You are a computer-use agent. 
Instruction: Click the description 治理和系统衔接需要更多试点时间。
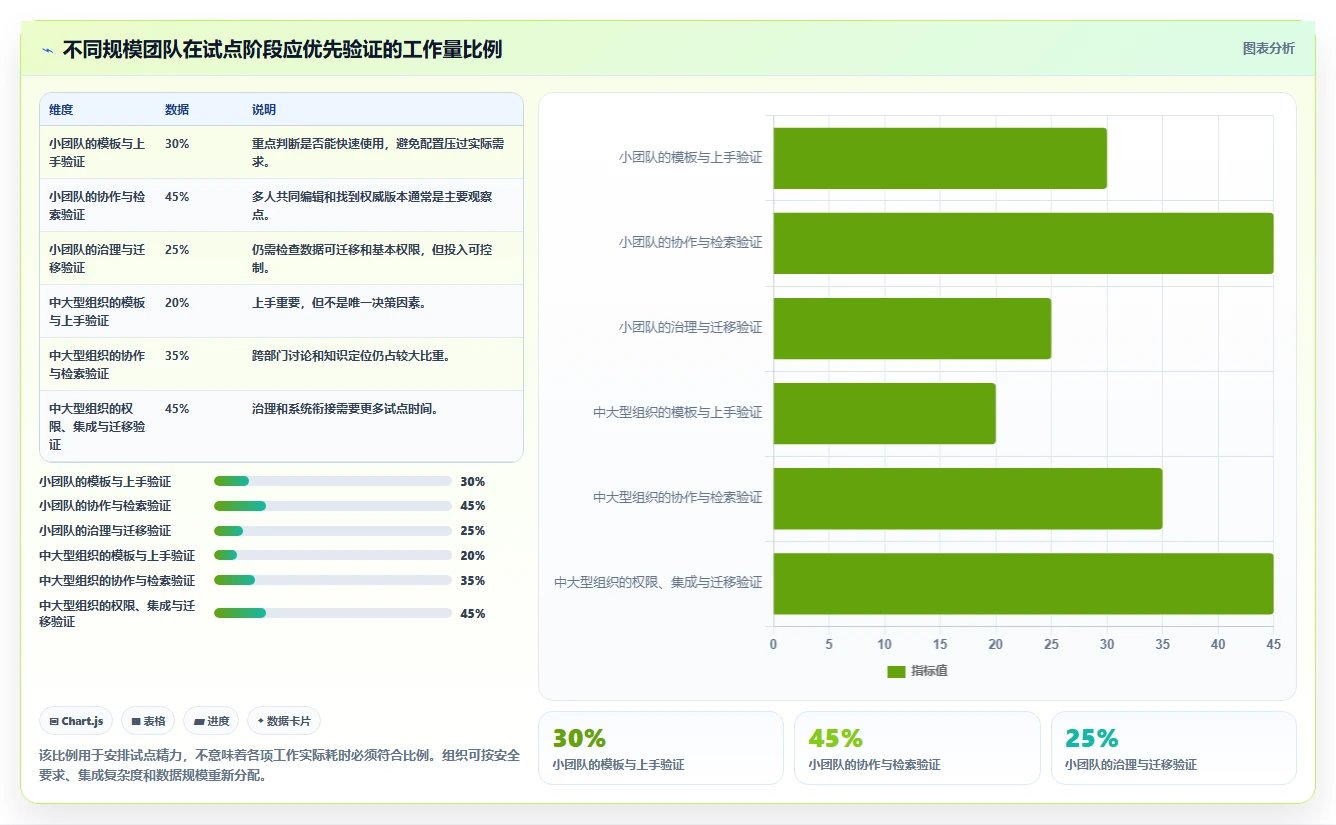point(345,409)
